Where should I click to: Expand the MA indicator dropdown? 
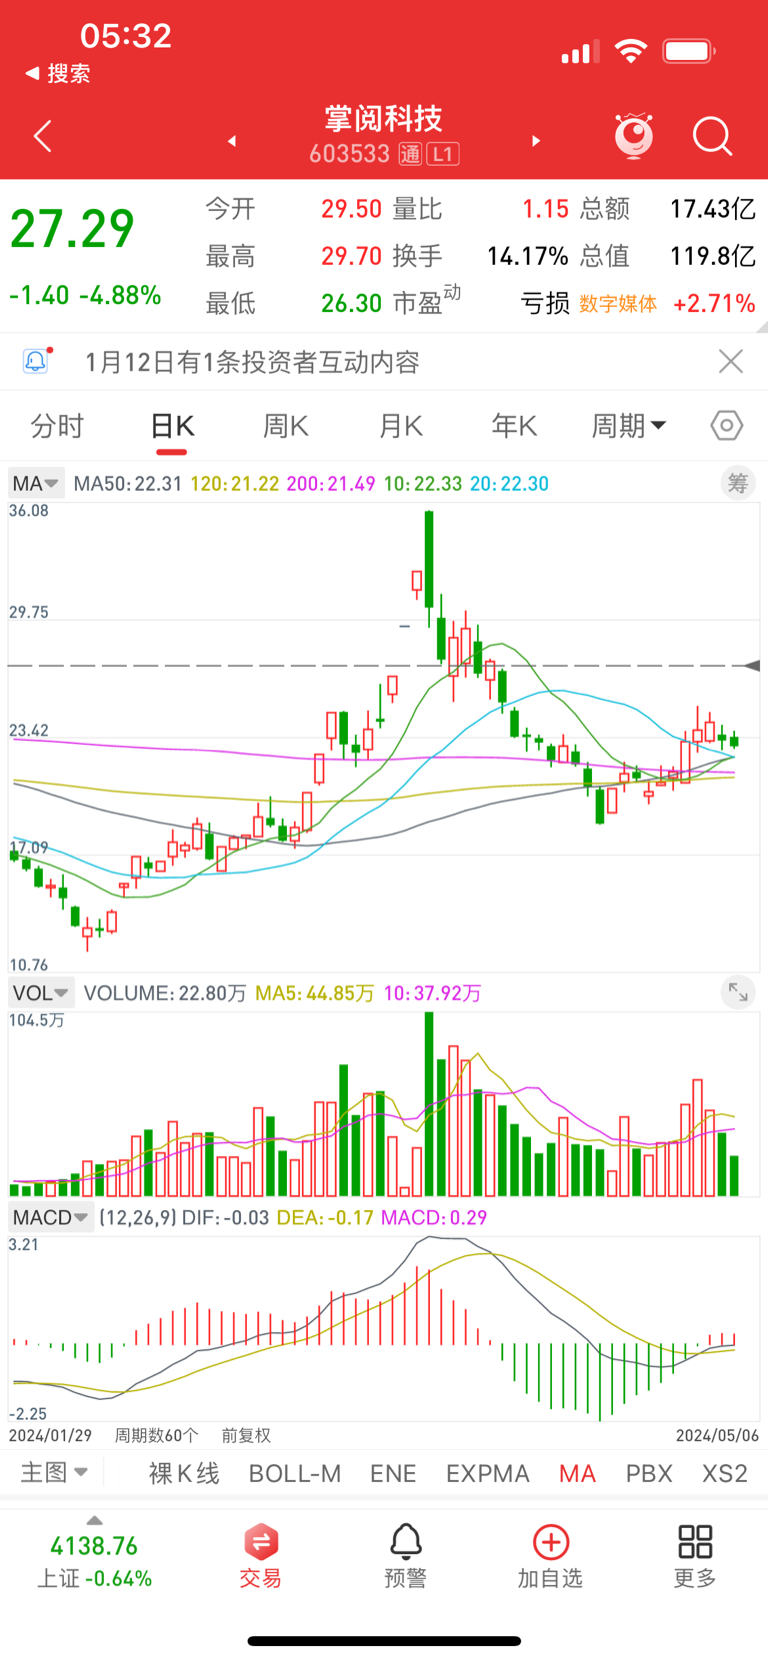point(36,484)
